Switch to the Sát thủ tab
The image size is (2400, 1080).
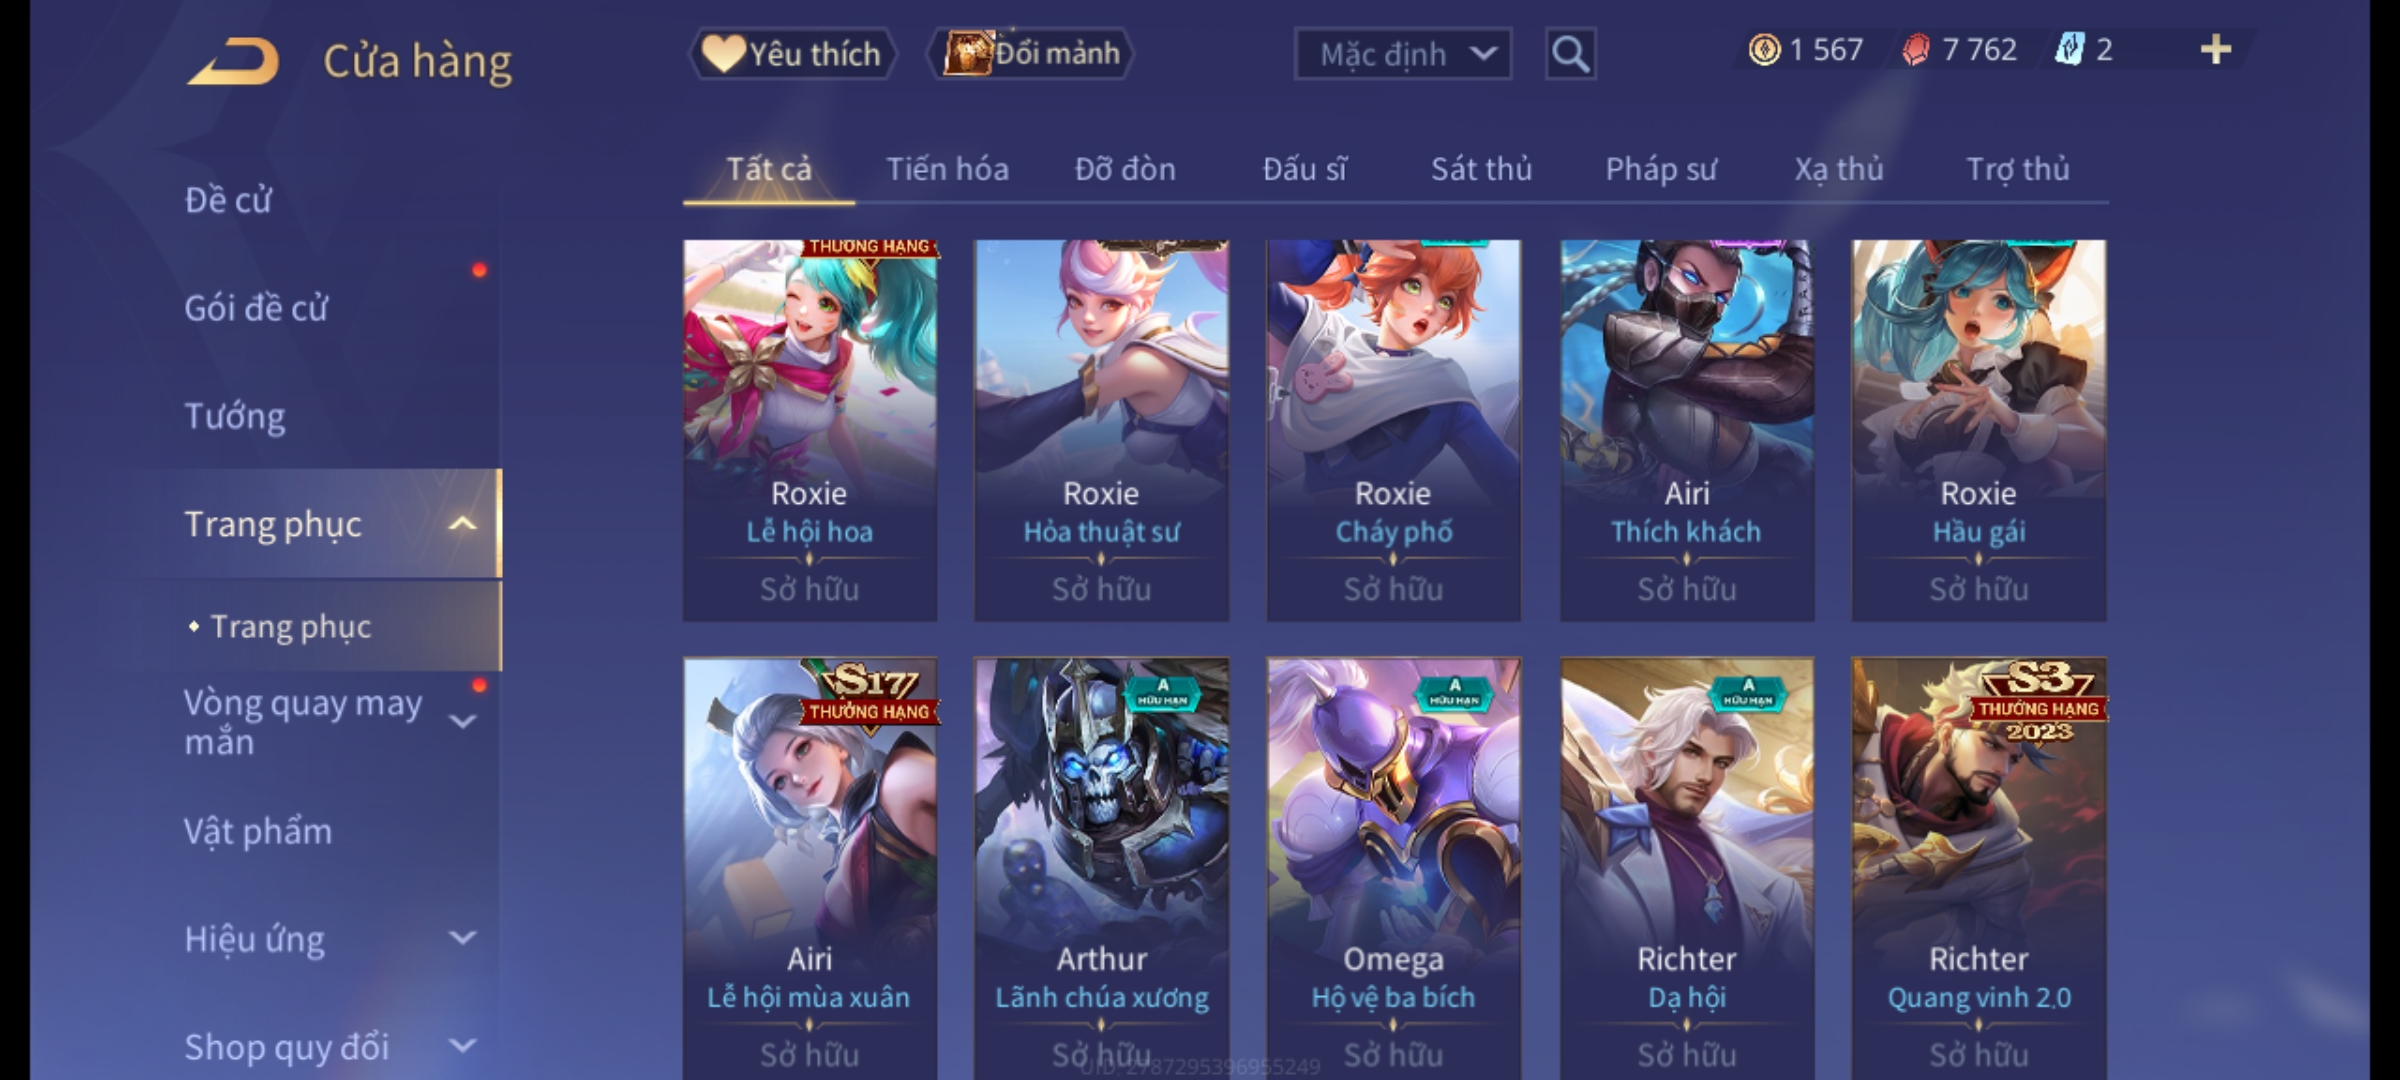tap(1481, 169)
